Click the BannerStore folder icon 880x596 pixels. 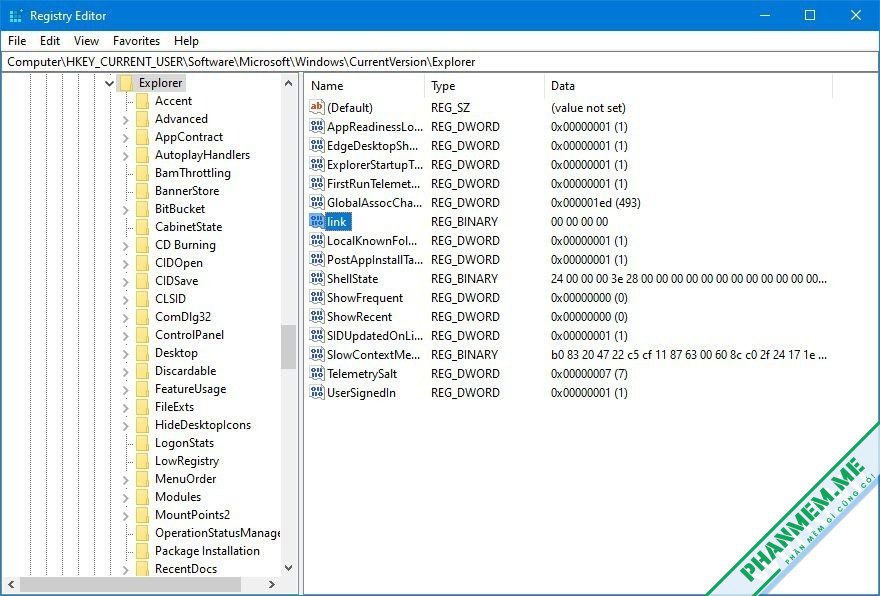pyautogui.click(x=143, y=191)
